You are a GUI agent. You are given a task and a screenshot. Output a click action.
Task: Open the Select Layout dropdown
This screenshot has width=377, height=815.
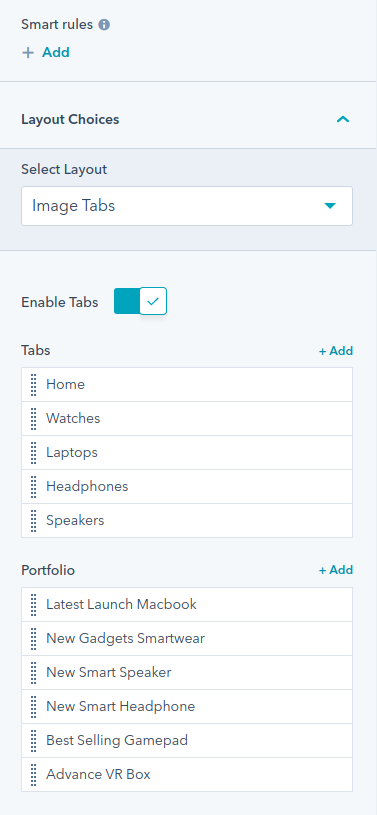(x=187, y=206)
